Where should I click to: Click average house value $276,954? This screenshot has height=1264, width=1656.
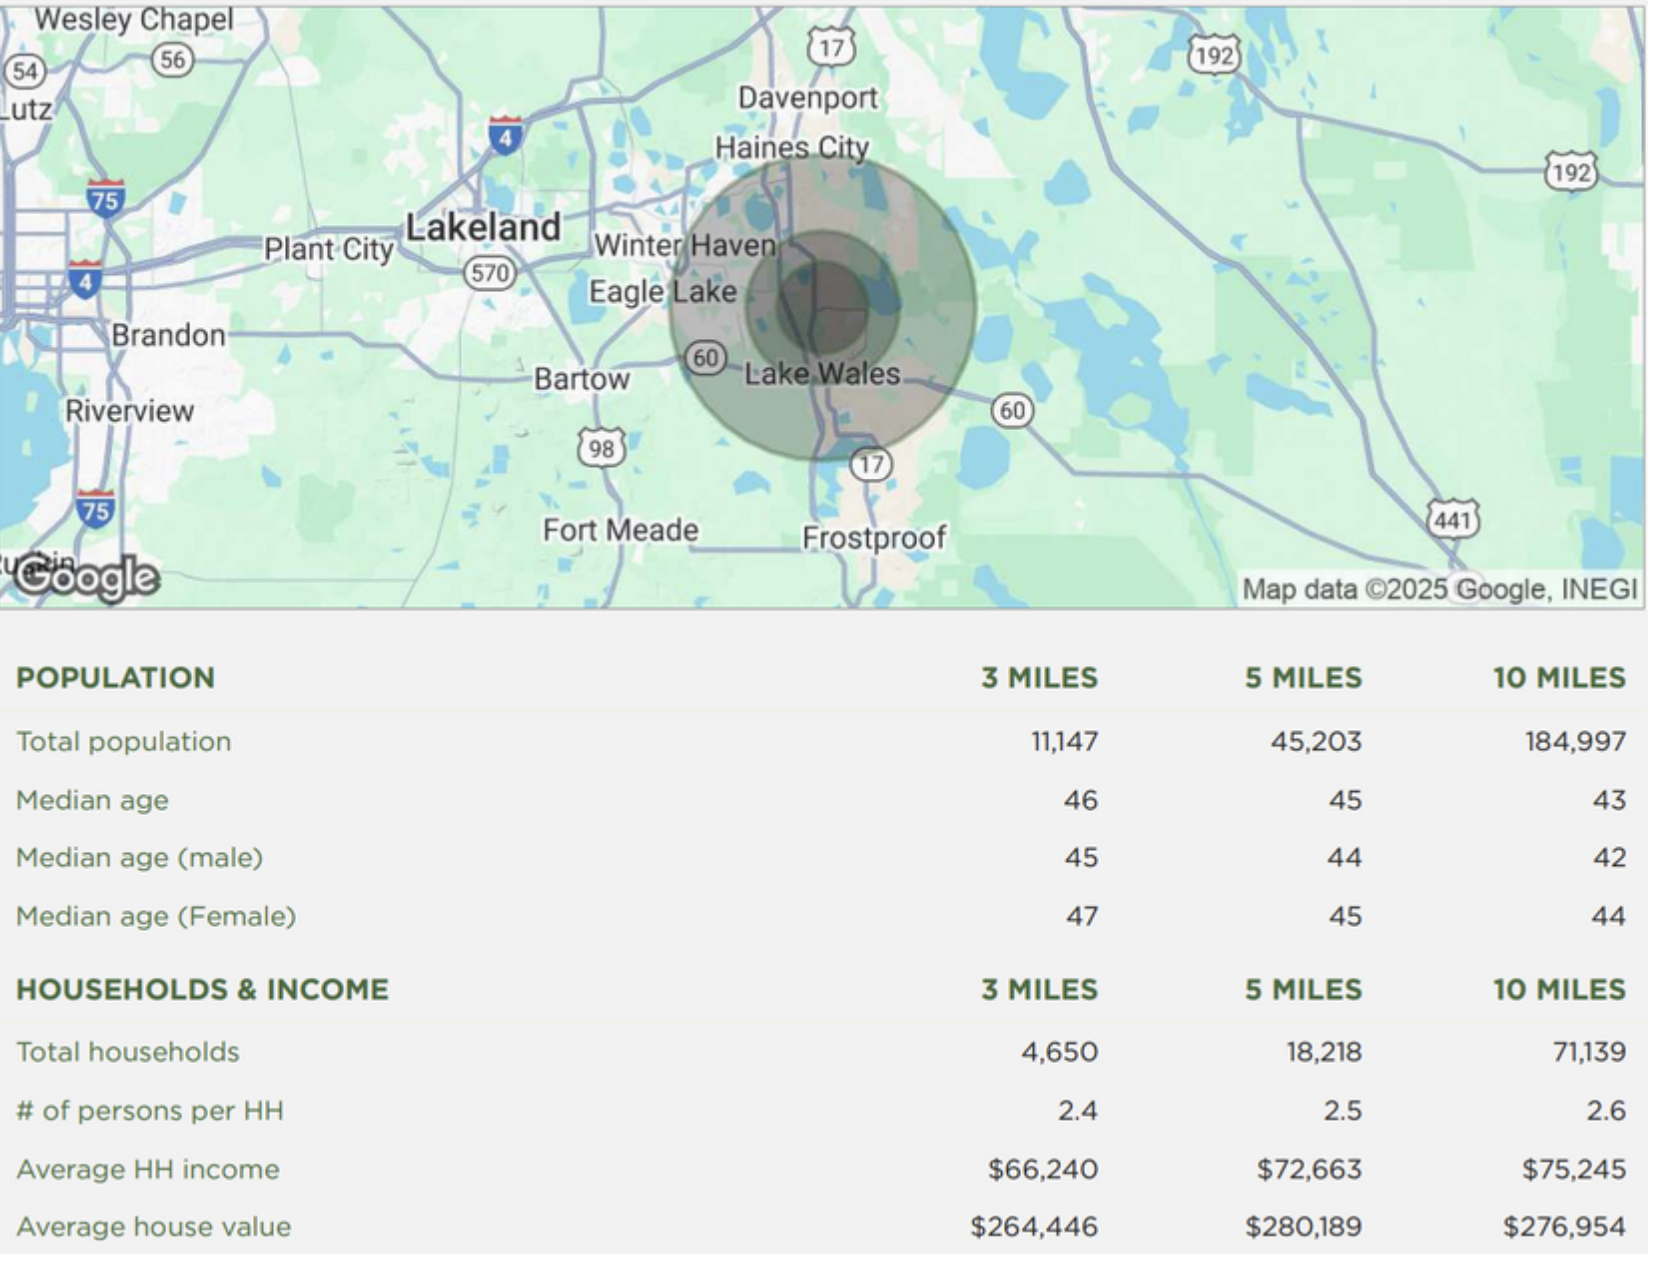(1564, 1227)
